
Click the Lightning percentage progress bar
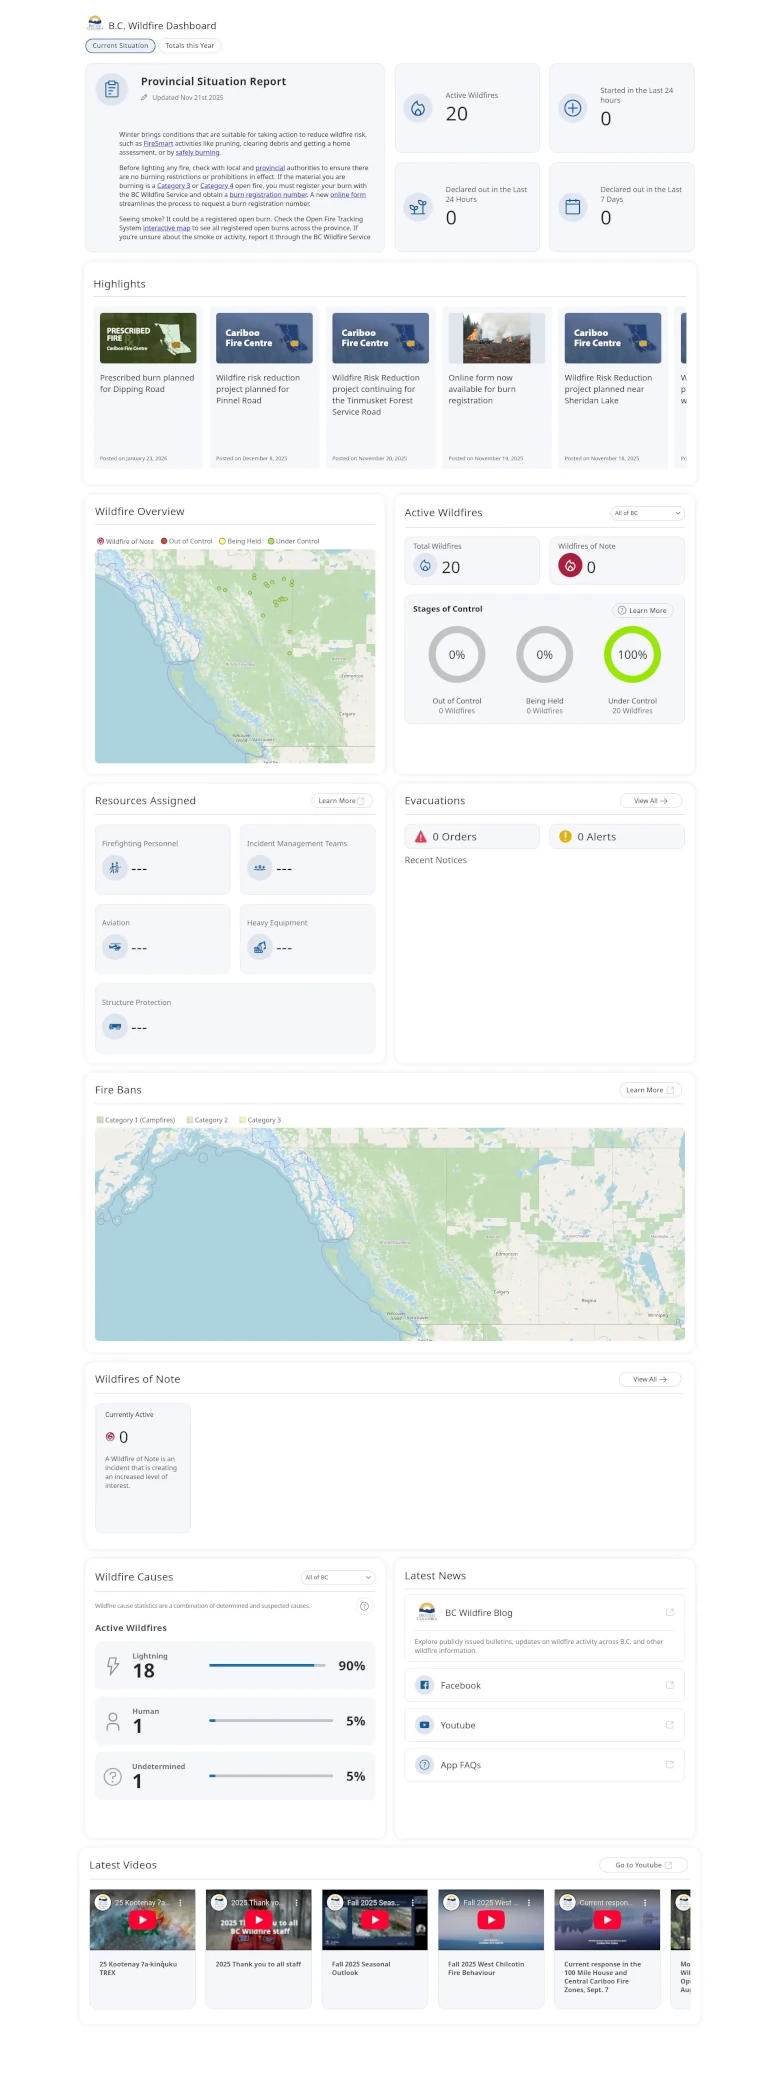(267, 1665)
